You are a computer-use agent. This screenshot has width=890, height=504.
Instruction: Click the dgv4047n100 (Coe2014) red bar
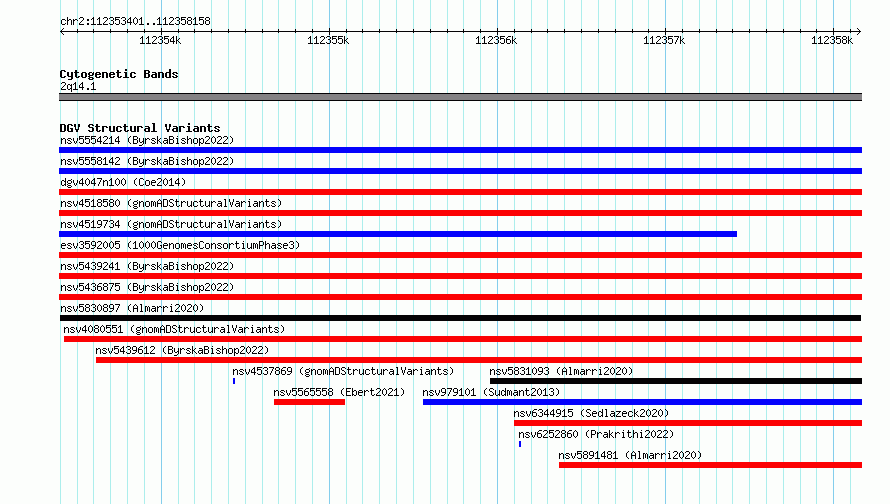click(460, 192)
